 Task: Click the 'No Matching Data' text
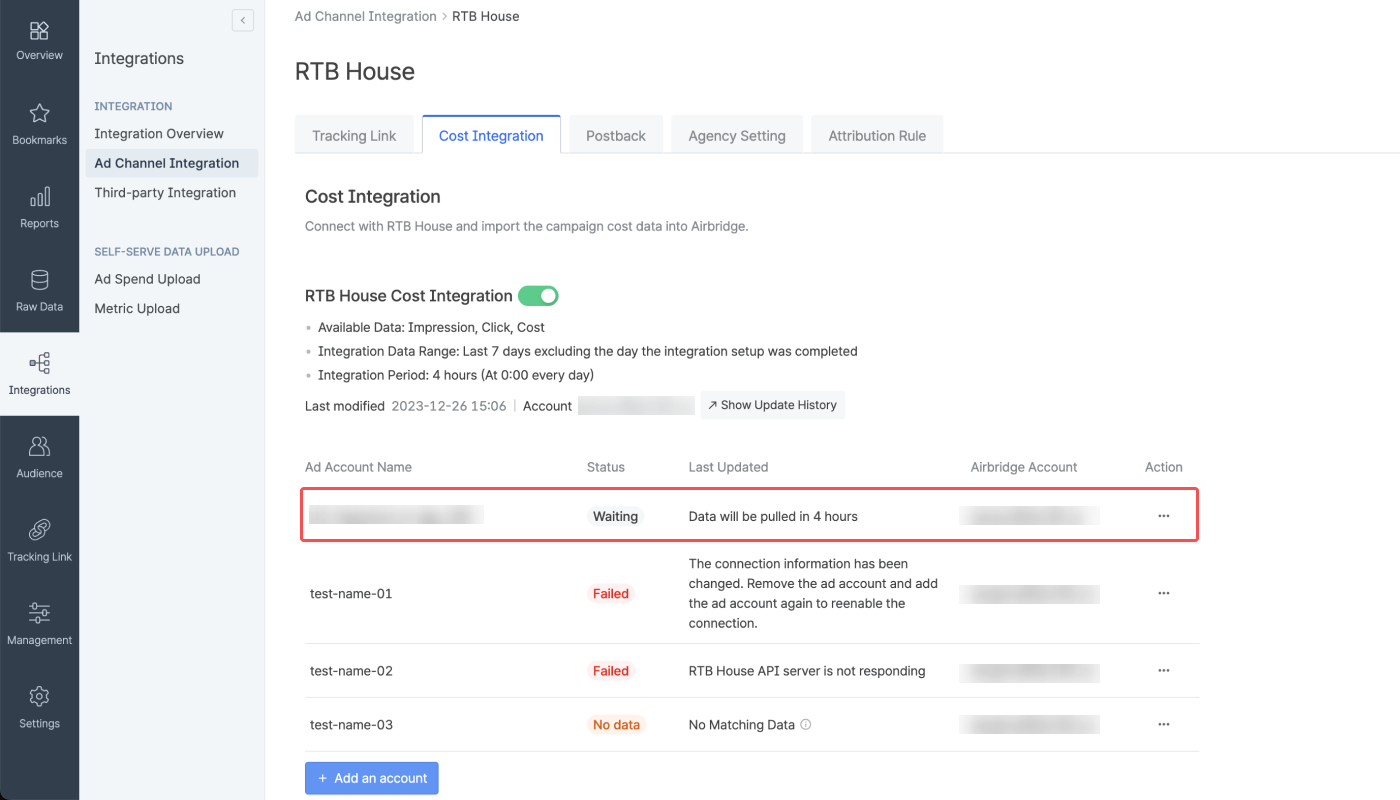coord(742,724)
